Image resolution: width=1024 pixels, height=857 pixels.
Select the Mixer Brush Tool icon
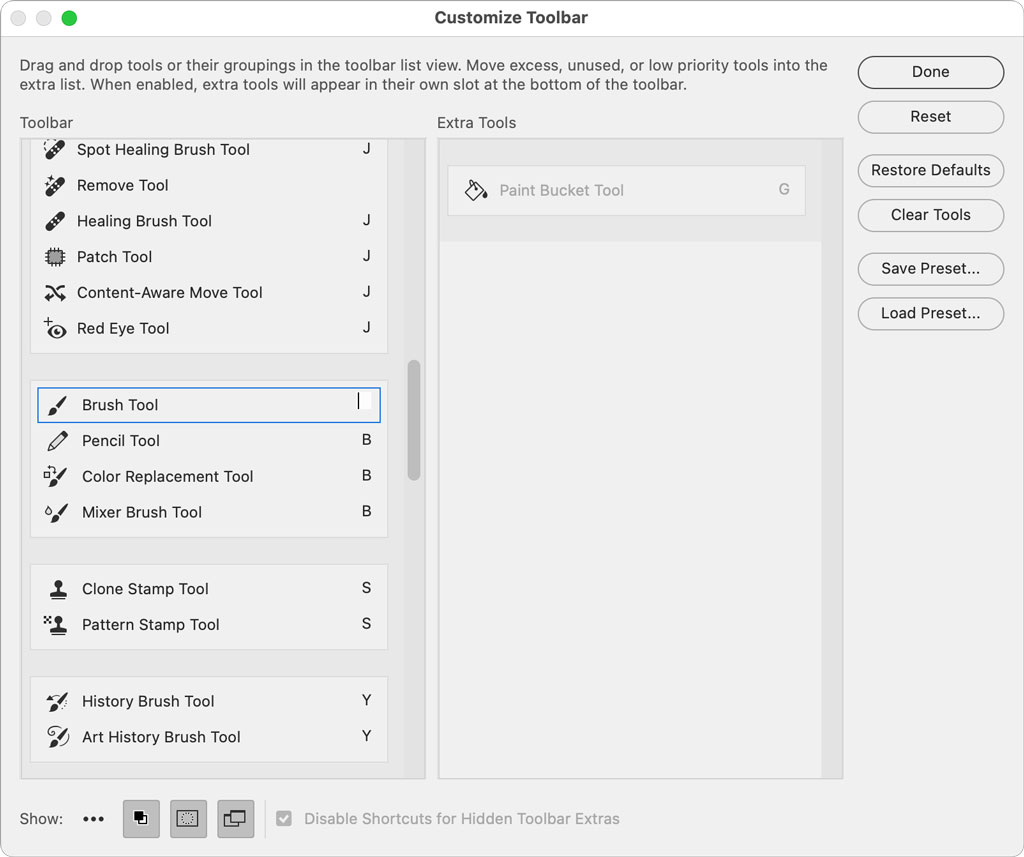56,512
